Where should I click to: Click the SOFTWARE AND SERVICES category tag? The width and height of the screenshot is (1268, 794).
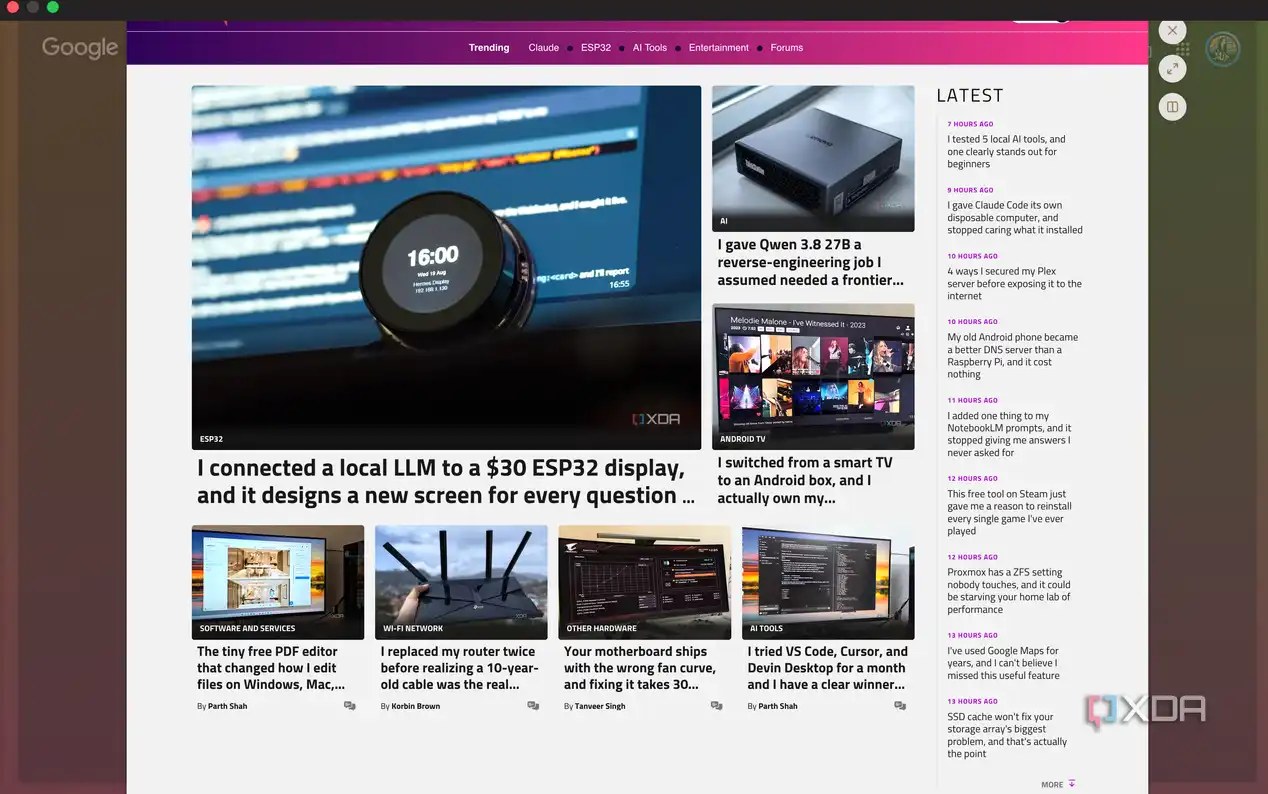point(247,629)
